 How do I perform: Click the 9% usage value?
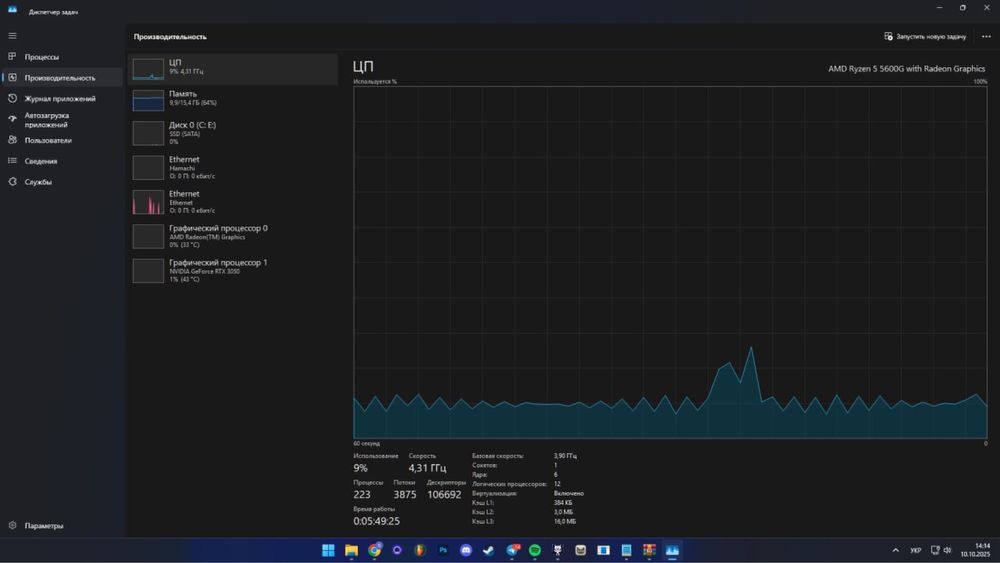click(360, 468)
